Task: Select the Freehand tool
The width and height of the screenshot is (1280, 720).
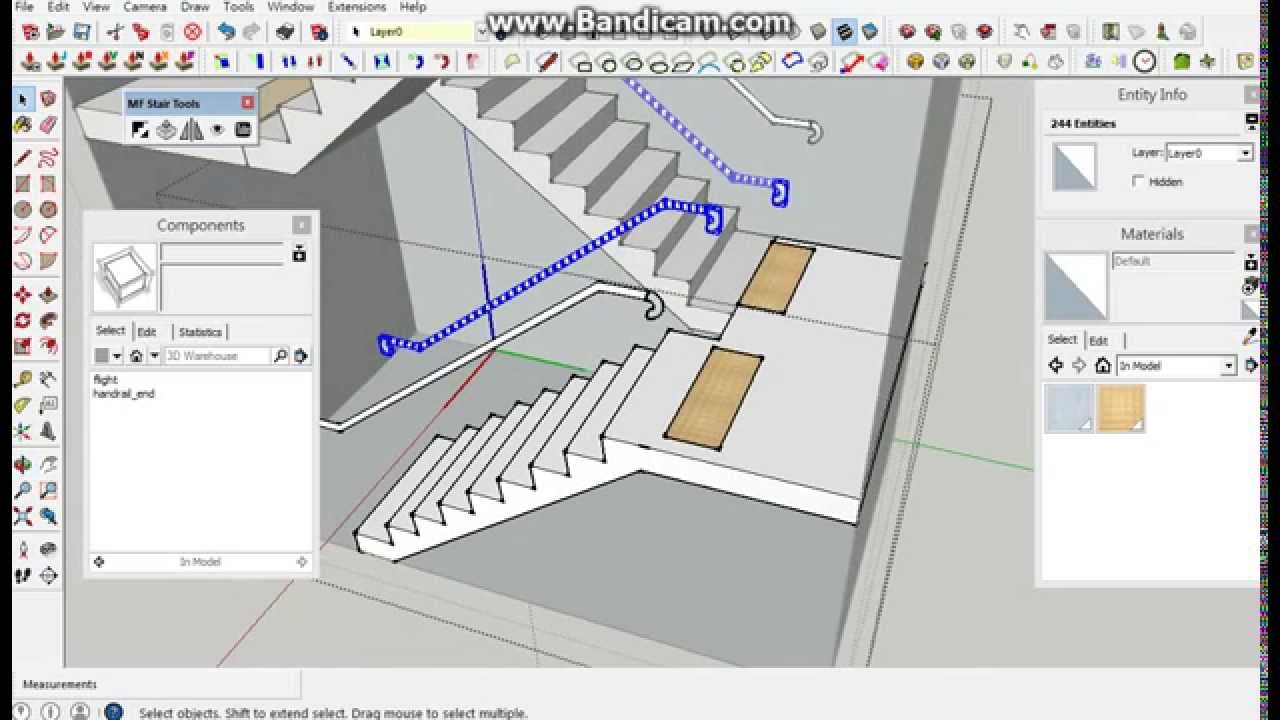Action: click(48, 158)
